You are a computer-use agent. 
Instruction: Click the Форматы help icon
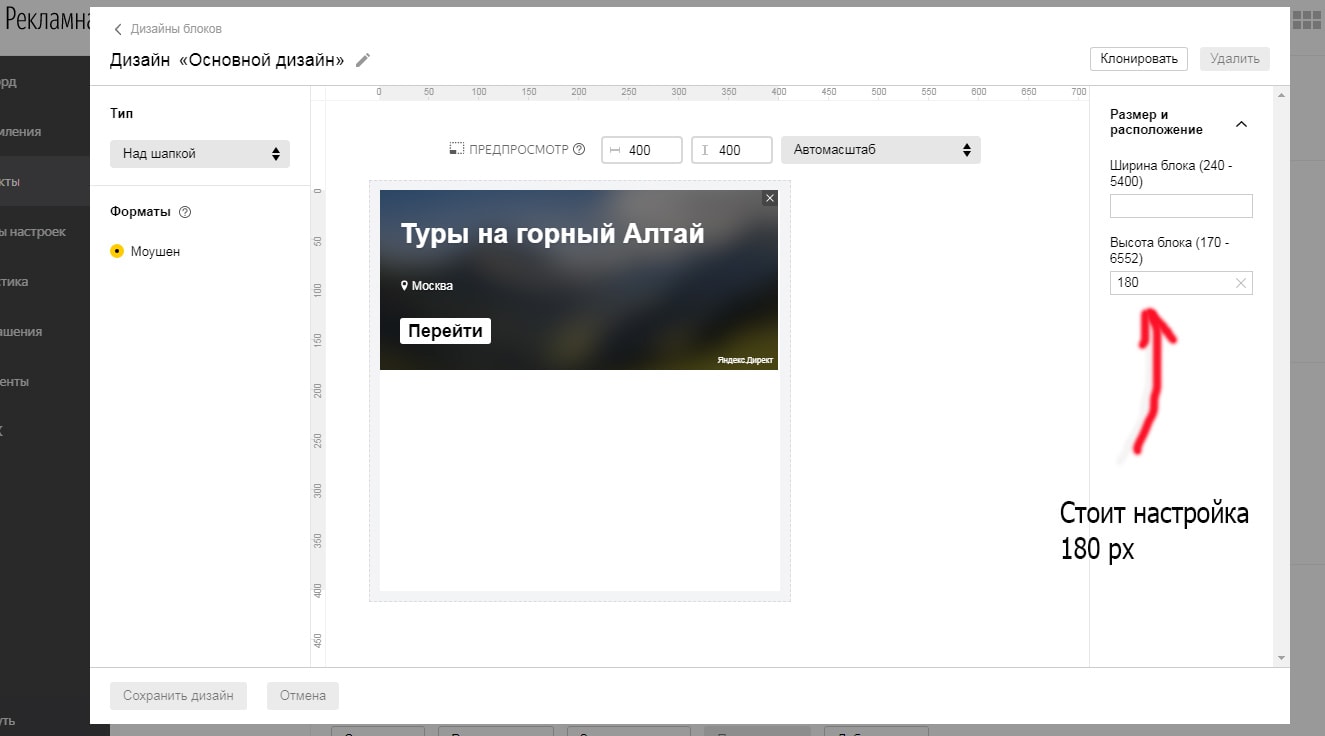point(184,212)
